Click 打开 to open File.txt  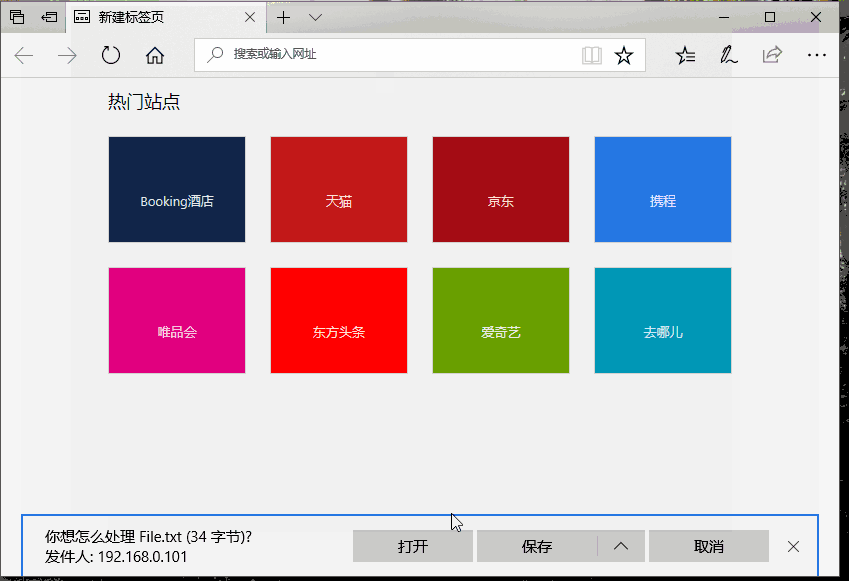(x=413, y=546)
